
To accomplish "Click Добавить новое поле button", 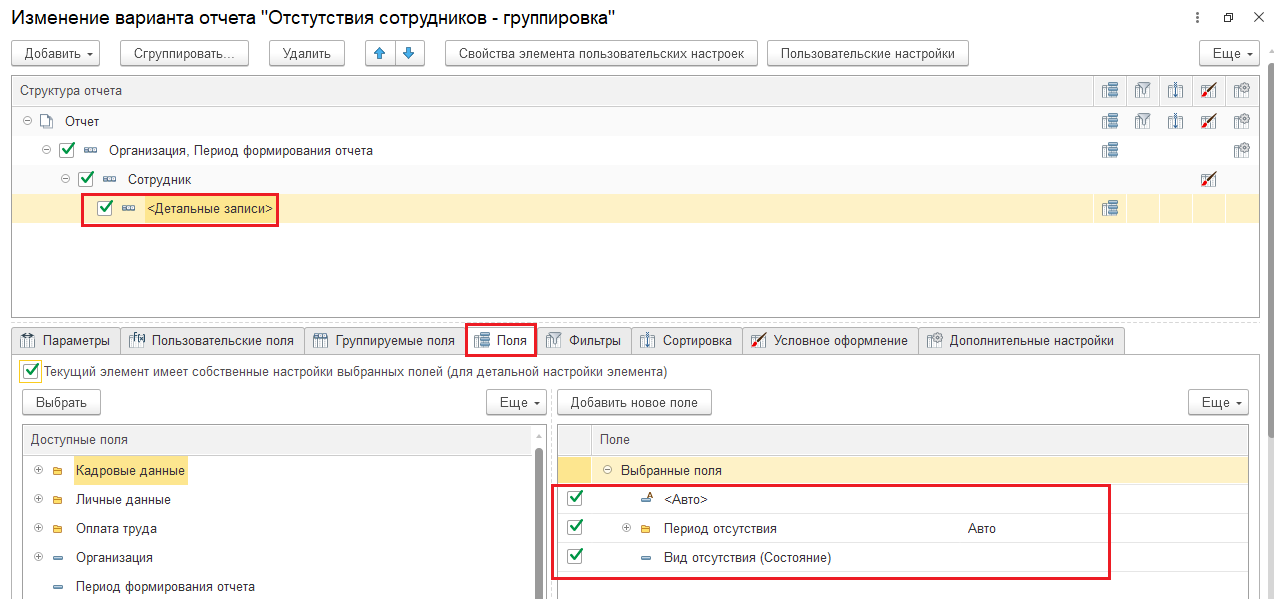I will (634, 402).
